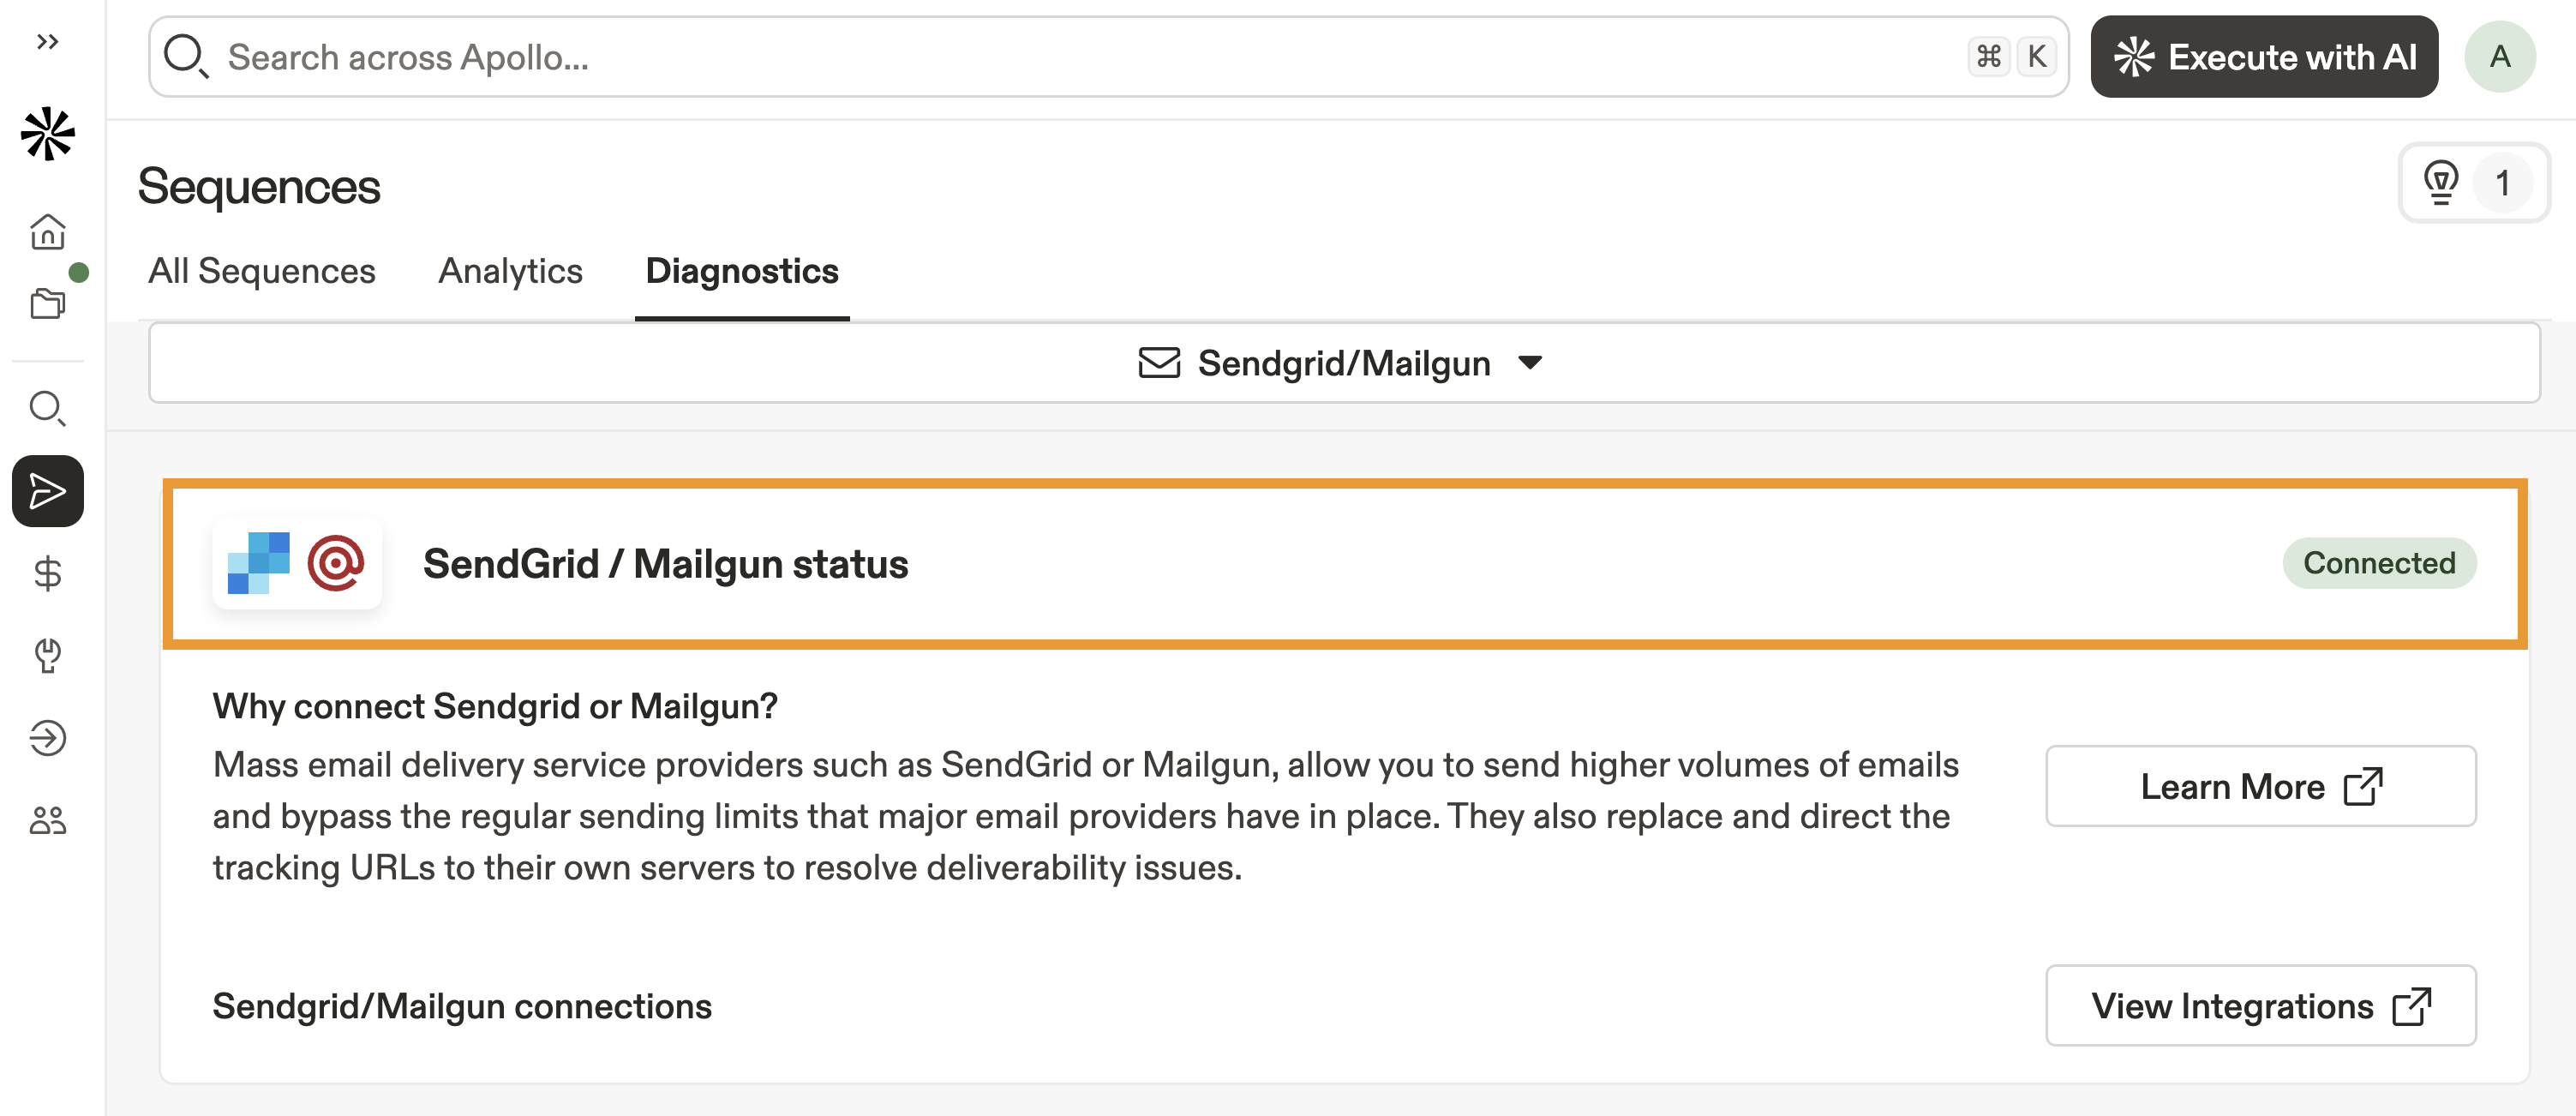
Task: Expand the collapsed sidebar with double chevron
Action: click(47, 42)
